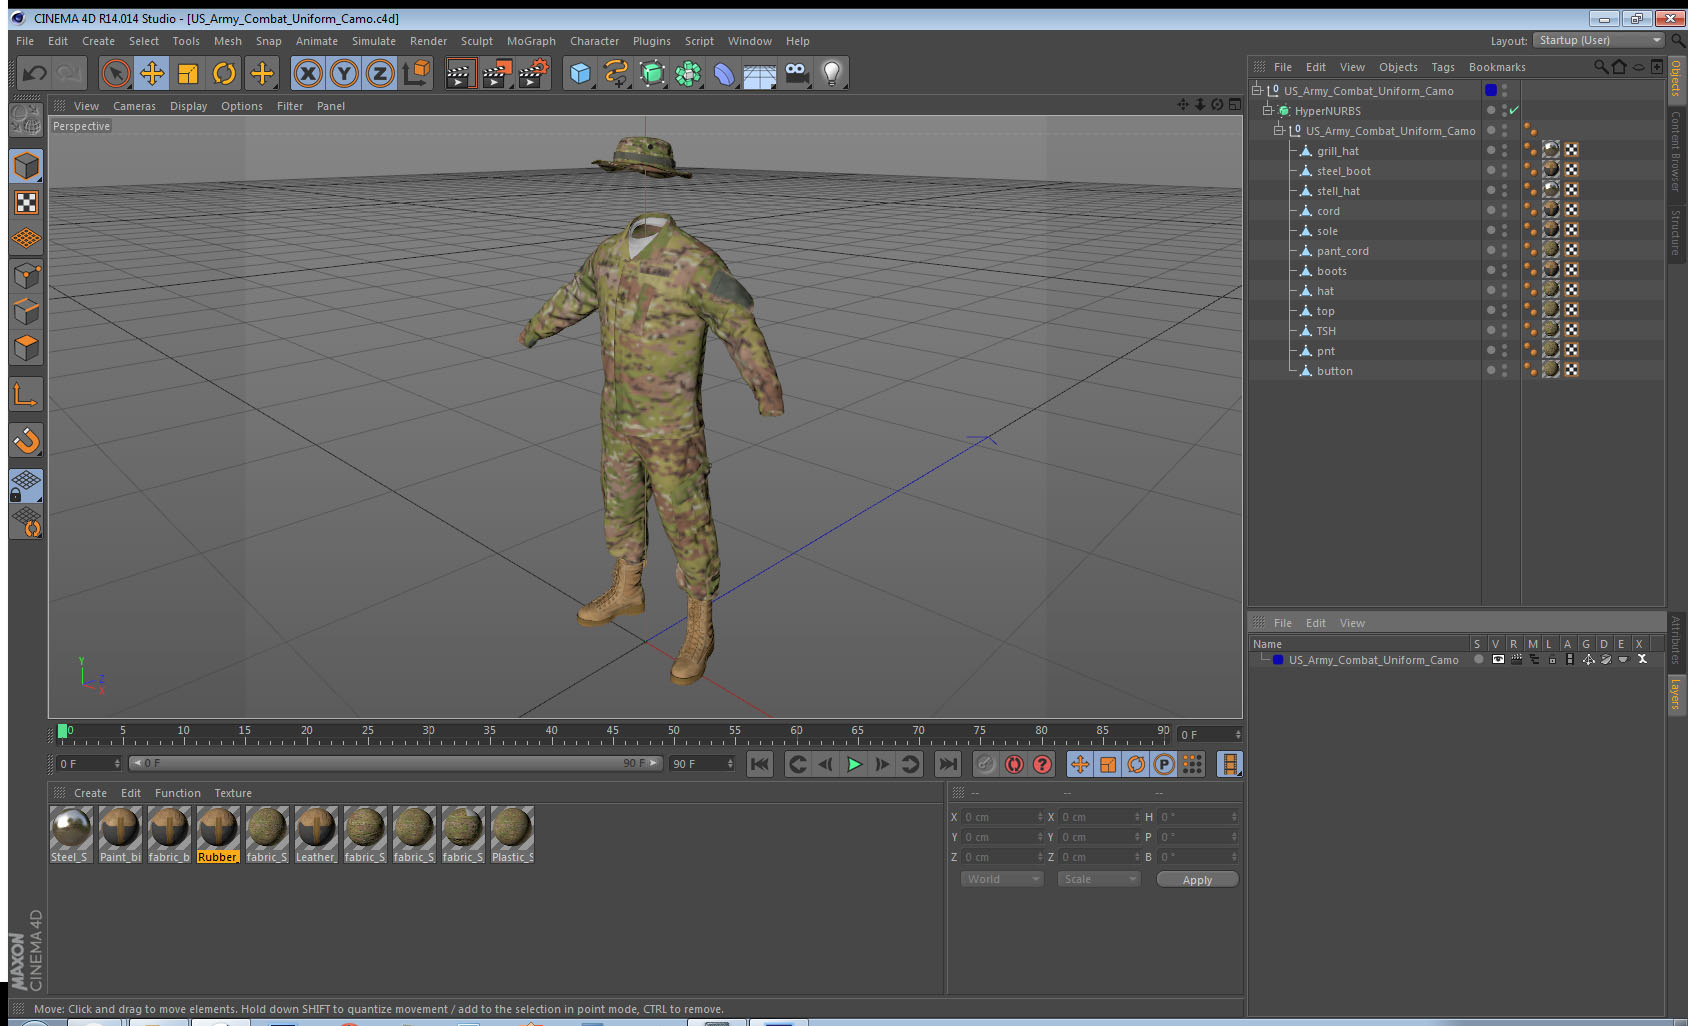Open the Array modeling object icon
This screenshot has width=1688, height=1026.
coord(688,73)
